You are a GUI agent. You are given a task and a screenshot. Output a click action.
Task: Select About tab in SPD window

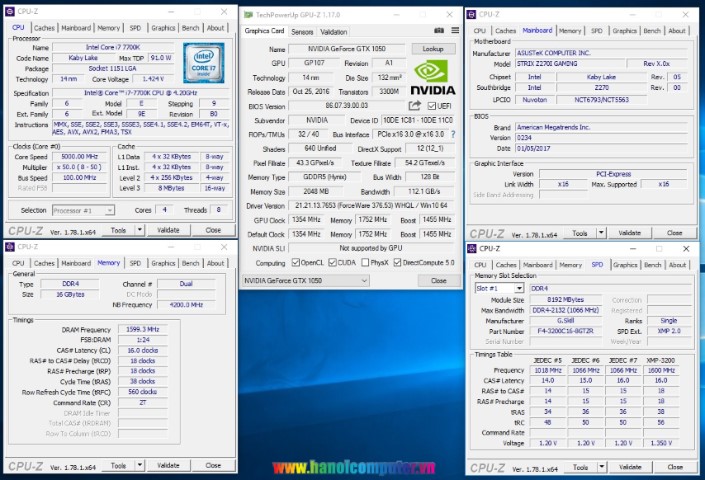point(677,265)
